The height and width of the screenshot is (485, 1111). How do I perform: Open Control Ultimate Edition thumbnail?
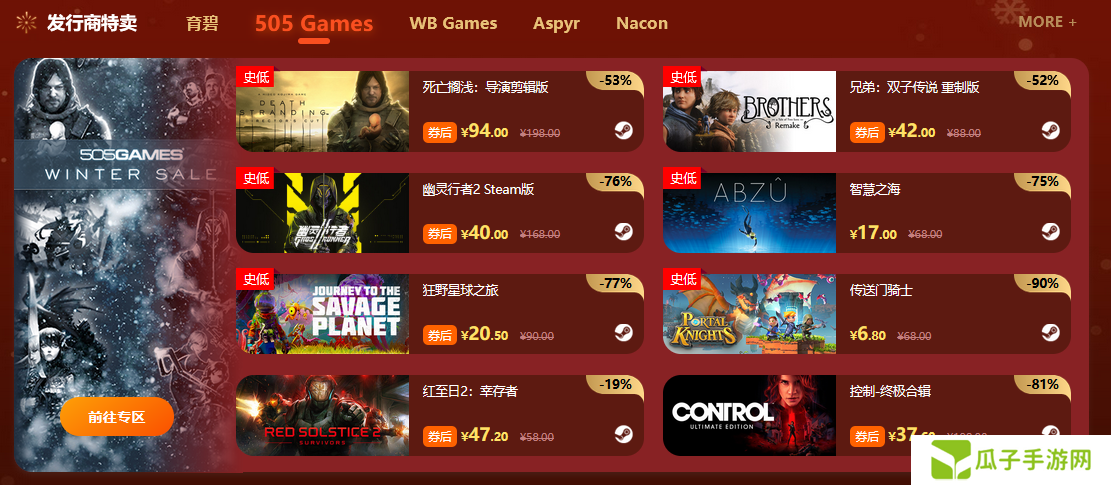[x=750, y=416]
